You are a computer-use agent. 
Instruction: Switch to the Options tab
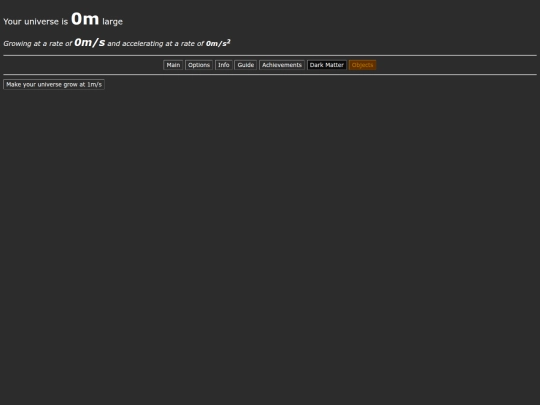199,65
